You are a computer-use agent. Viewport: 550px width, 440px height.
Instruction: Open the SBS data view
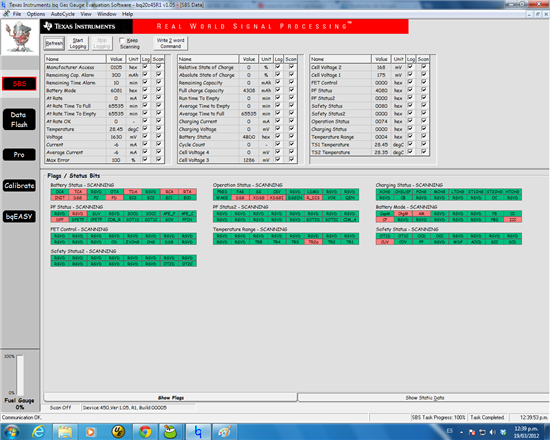point(19,84)
